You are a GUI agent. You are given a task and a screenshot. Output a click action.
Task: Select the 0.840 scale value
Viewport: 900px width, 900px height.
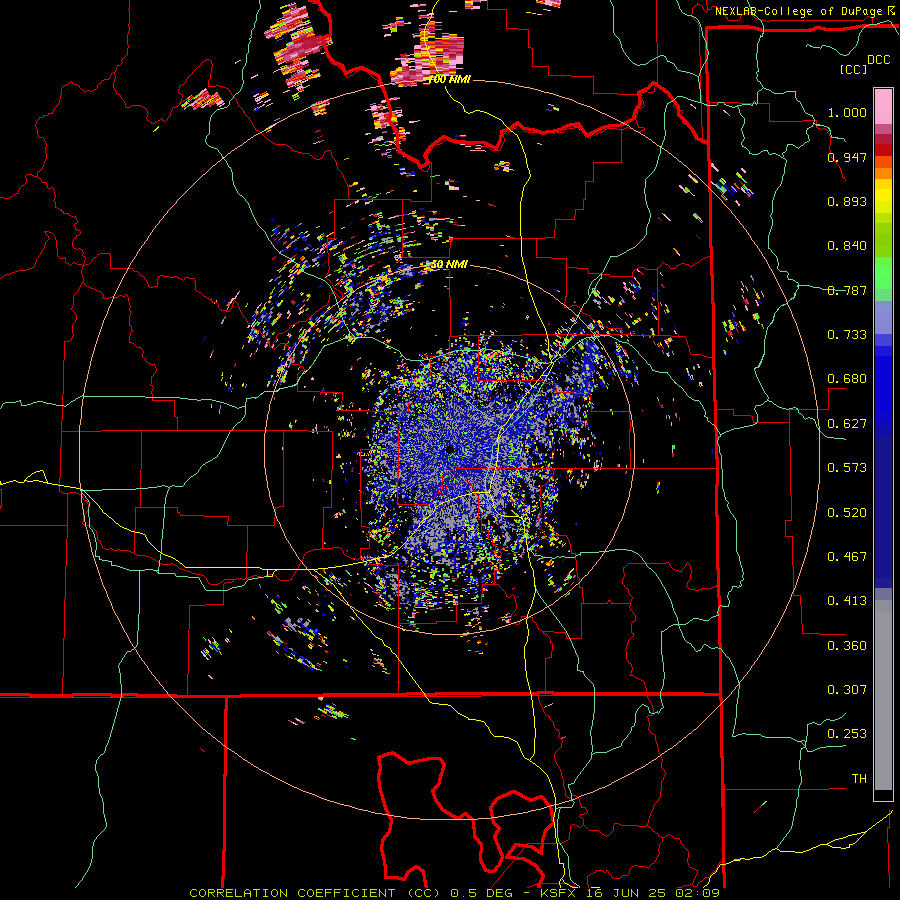[847, 246]
